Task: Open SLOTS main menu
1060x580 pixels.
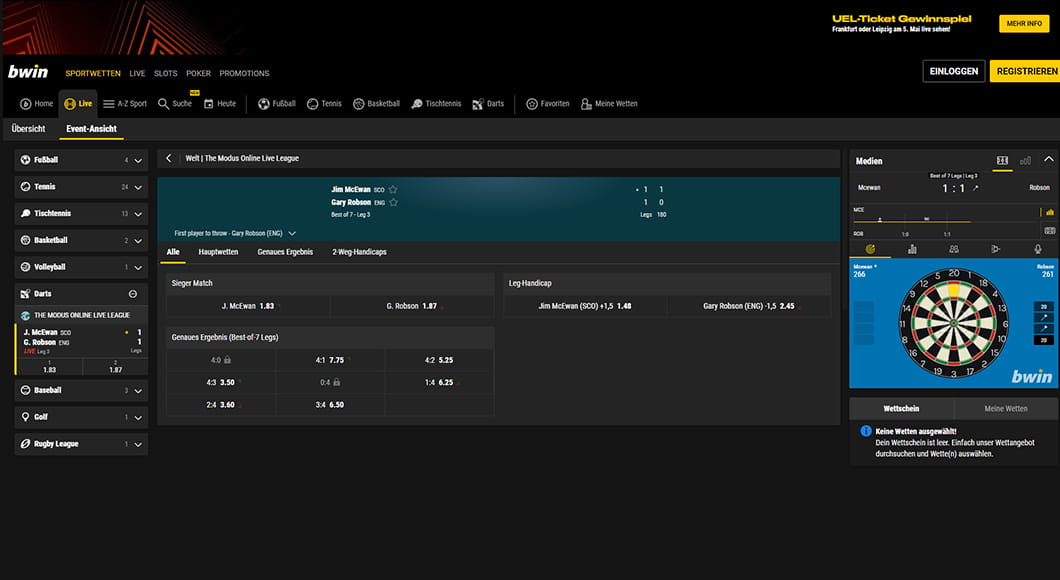Action: [166, 73]
